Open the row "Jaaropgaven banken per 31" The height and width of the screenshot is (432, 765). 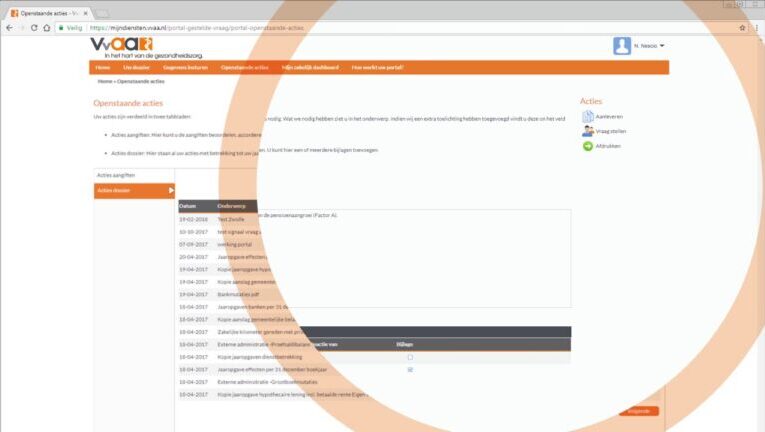point(253,307)
